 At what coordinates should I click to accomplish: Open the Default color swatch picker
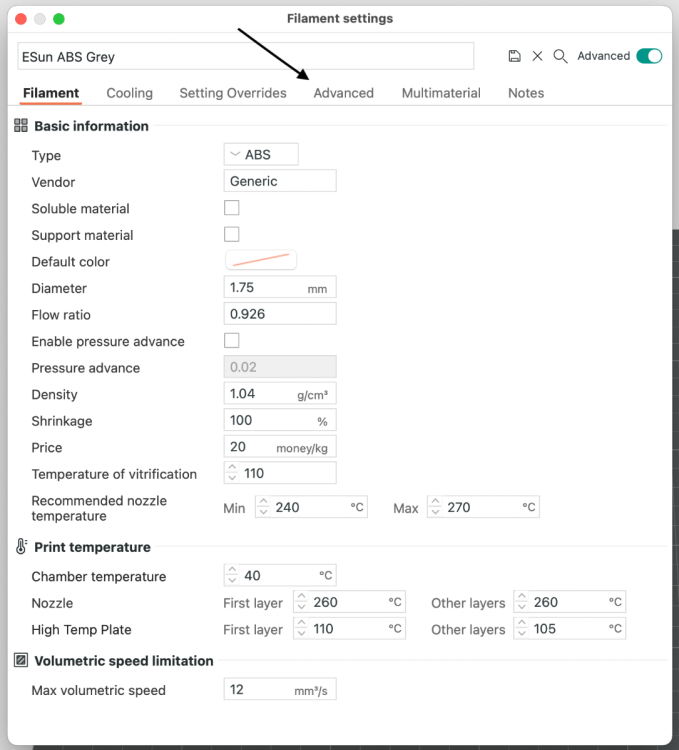[261, 261]
